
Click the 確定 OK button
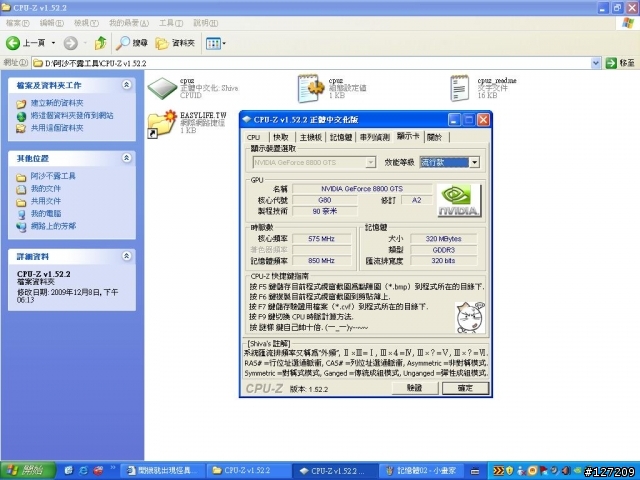click(x=465, y=388)
